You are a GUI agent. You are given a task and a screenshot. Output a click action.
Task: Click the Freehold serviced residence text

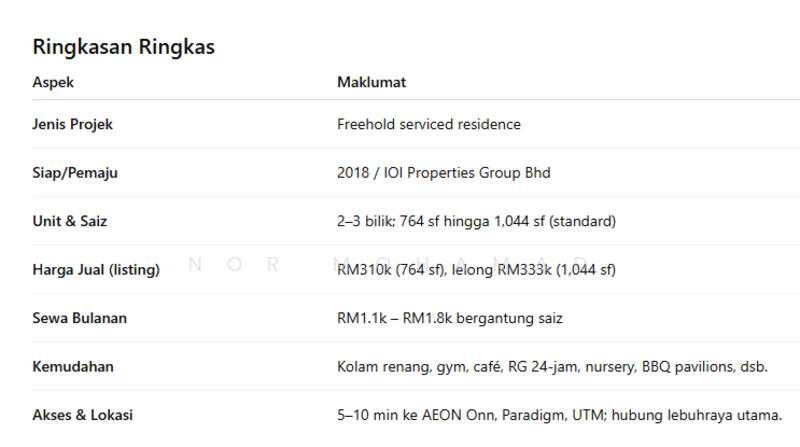(x=429, y=125)
